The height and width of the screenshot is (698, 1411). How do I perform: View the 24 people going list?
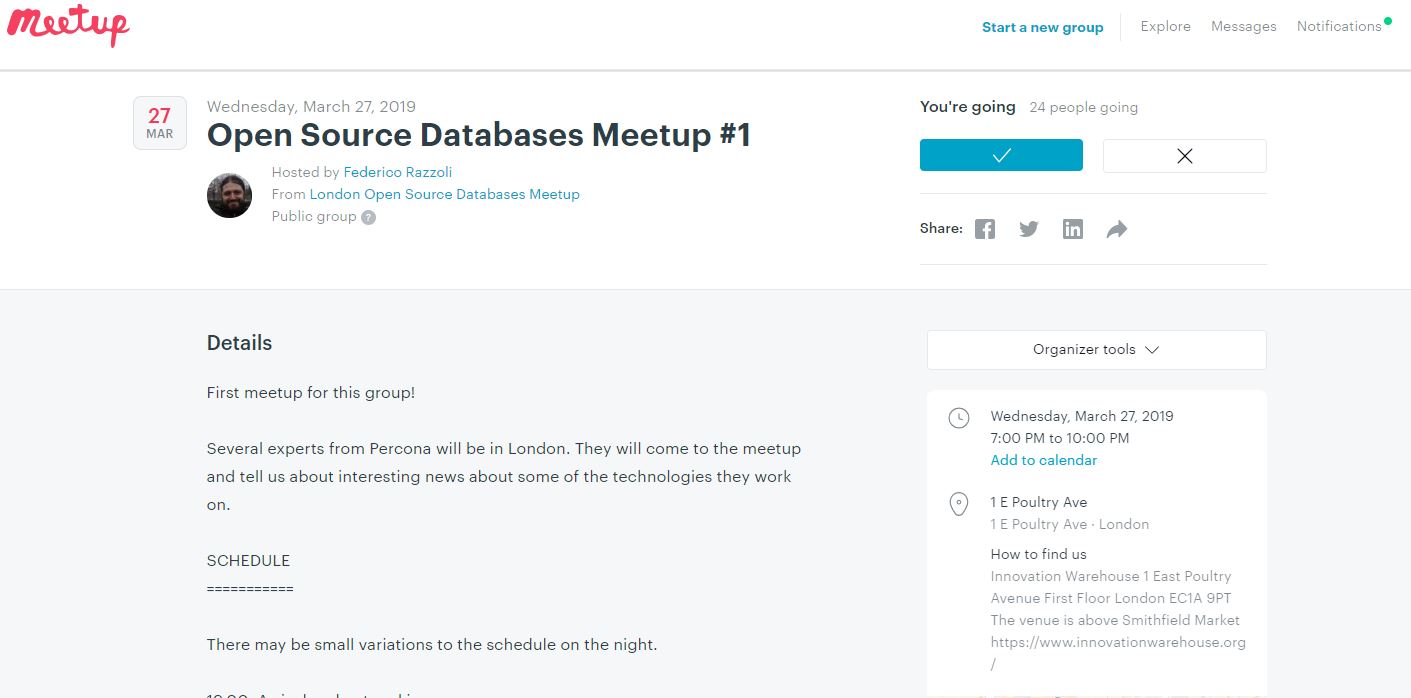(x=1084, y=107)
